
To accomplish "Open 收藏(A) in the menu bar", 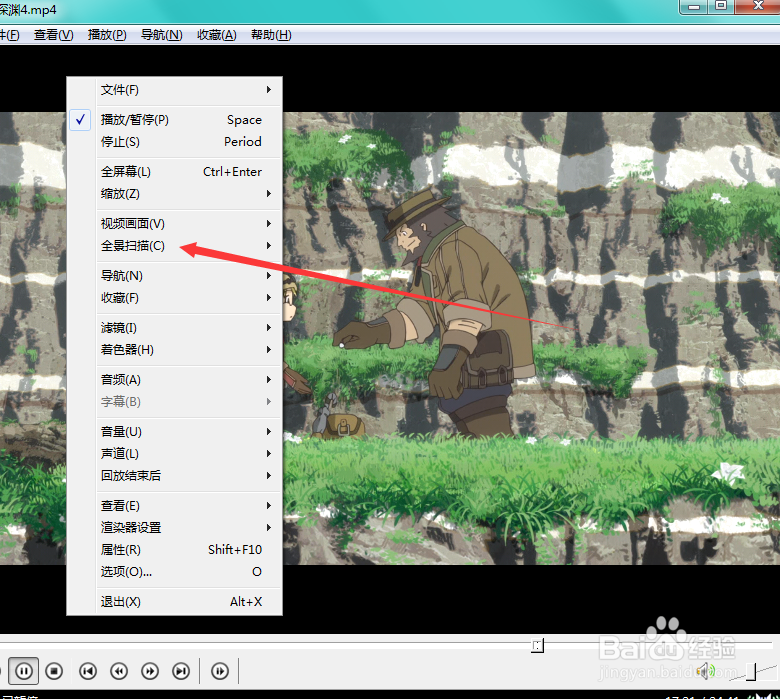I will pyautogui.click(x=216, y=35).
